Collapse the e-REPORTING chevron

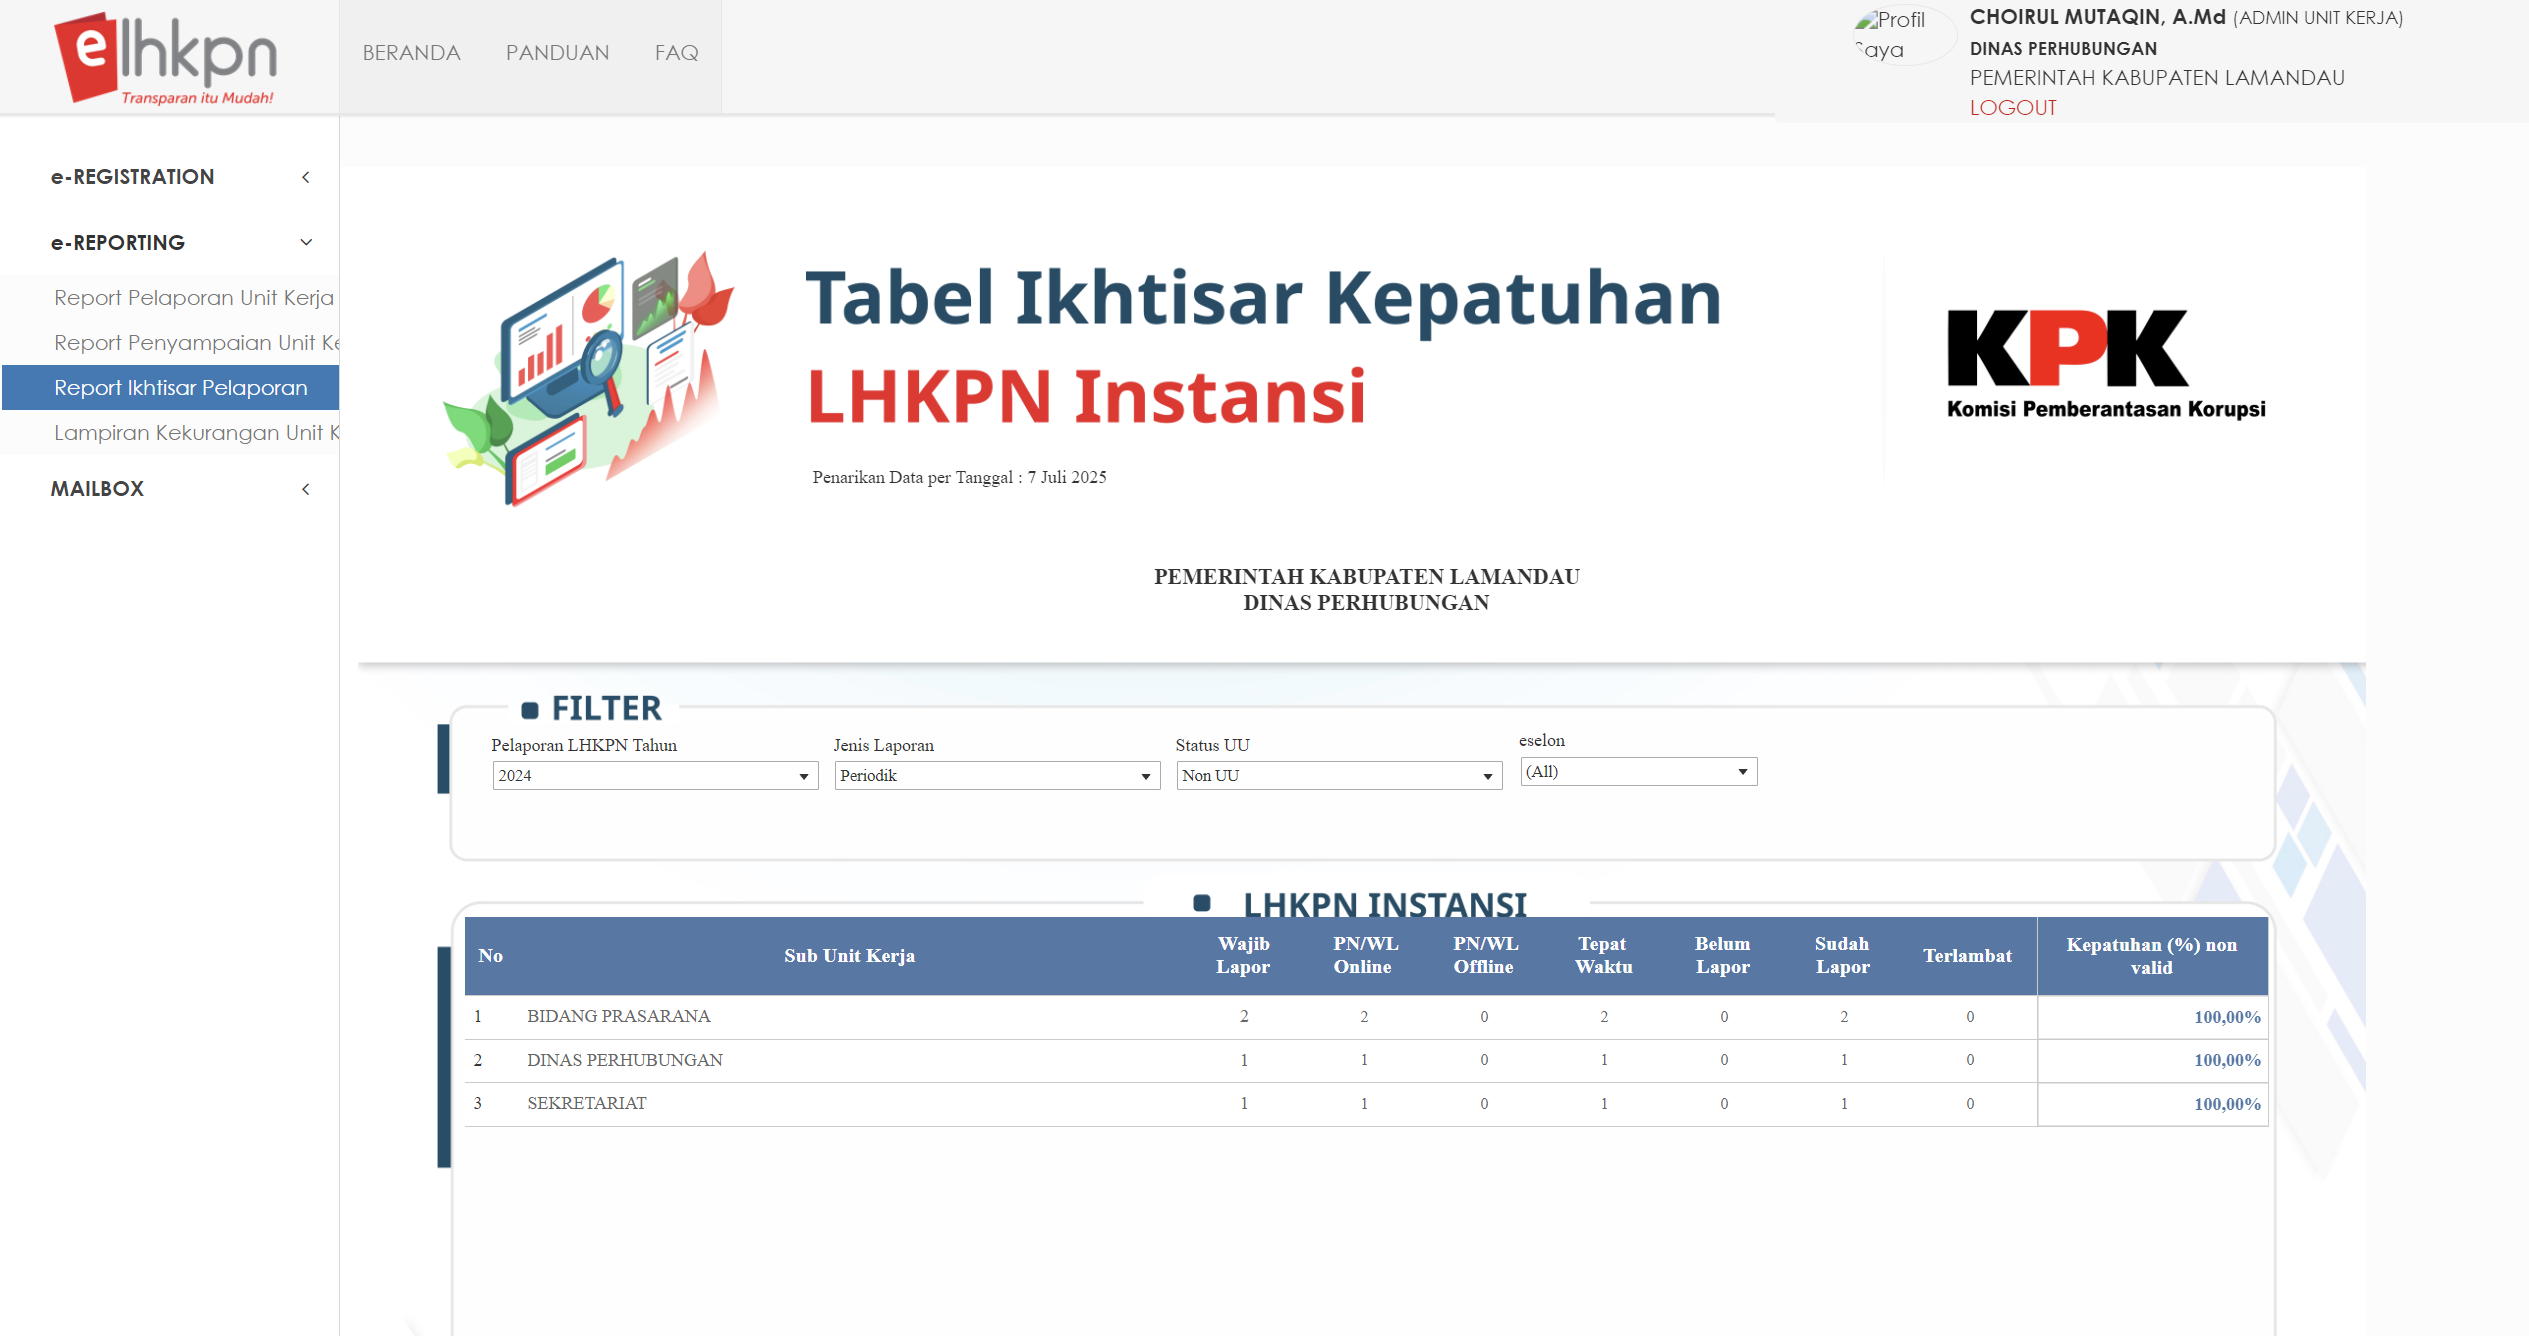click(306, 242)
